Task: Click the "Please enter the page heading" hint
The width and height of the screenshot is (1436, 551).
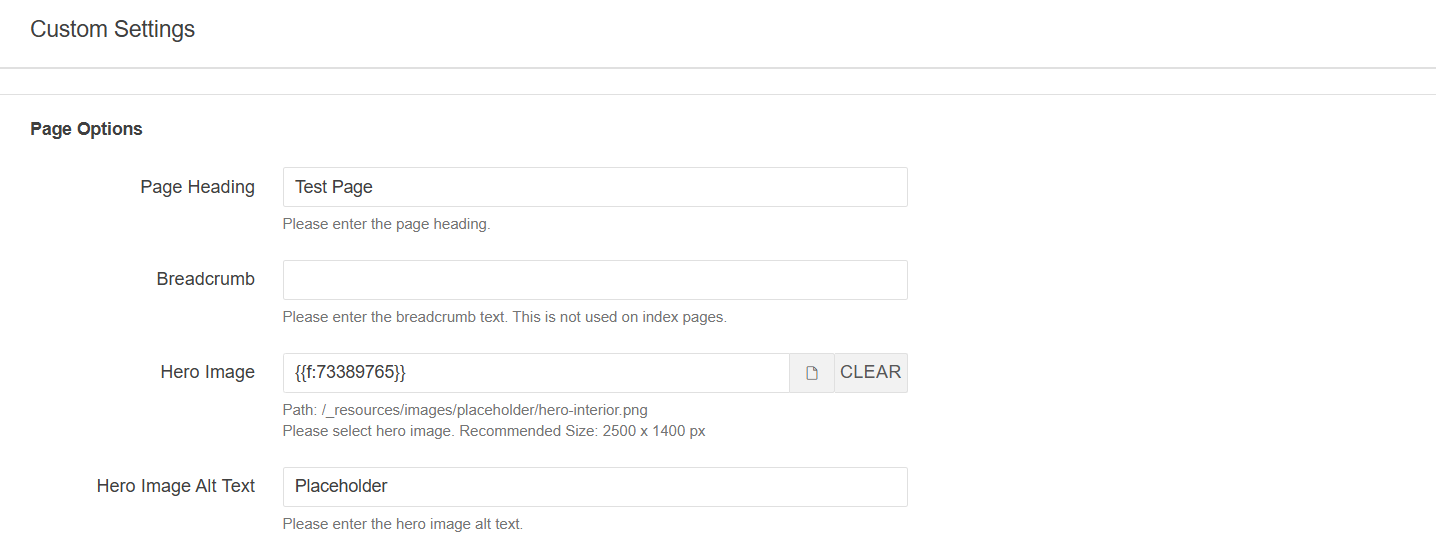Action: 386,224
